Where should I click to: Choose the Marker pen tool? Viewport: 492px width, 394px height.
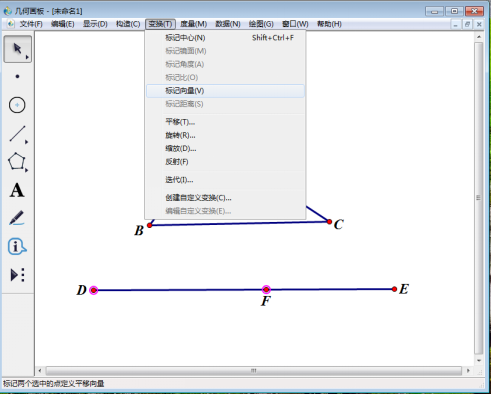coord(17,218)
